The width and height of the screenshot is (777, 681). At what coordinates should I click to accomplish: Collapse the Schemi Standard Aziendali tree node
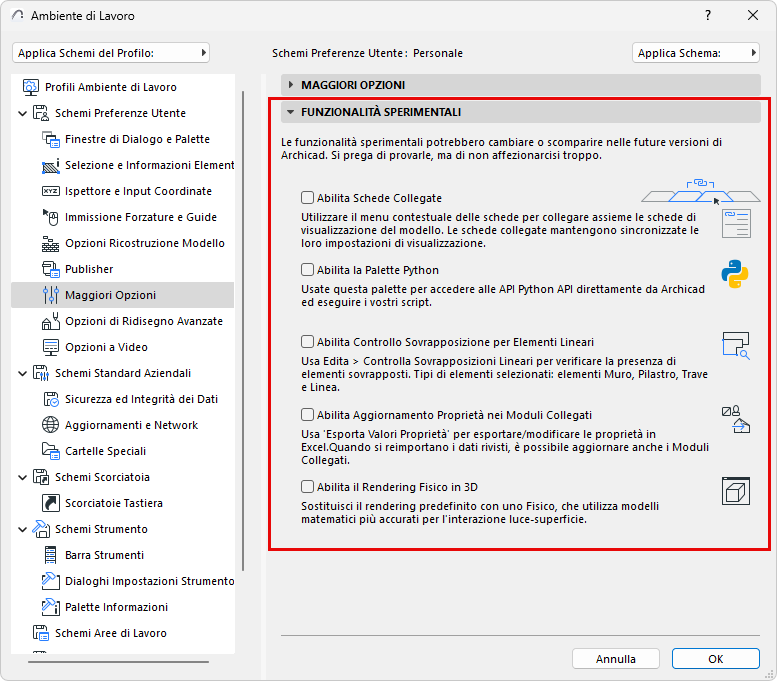click(x=22, y=374)
